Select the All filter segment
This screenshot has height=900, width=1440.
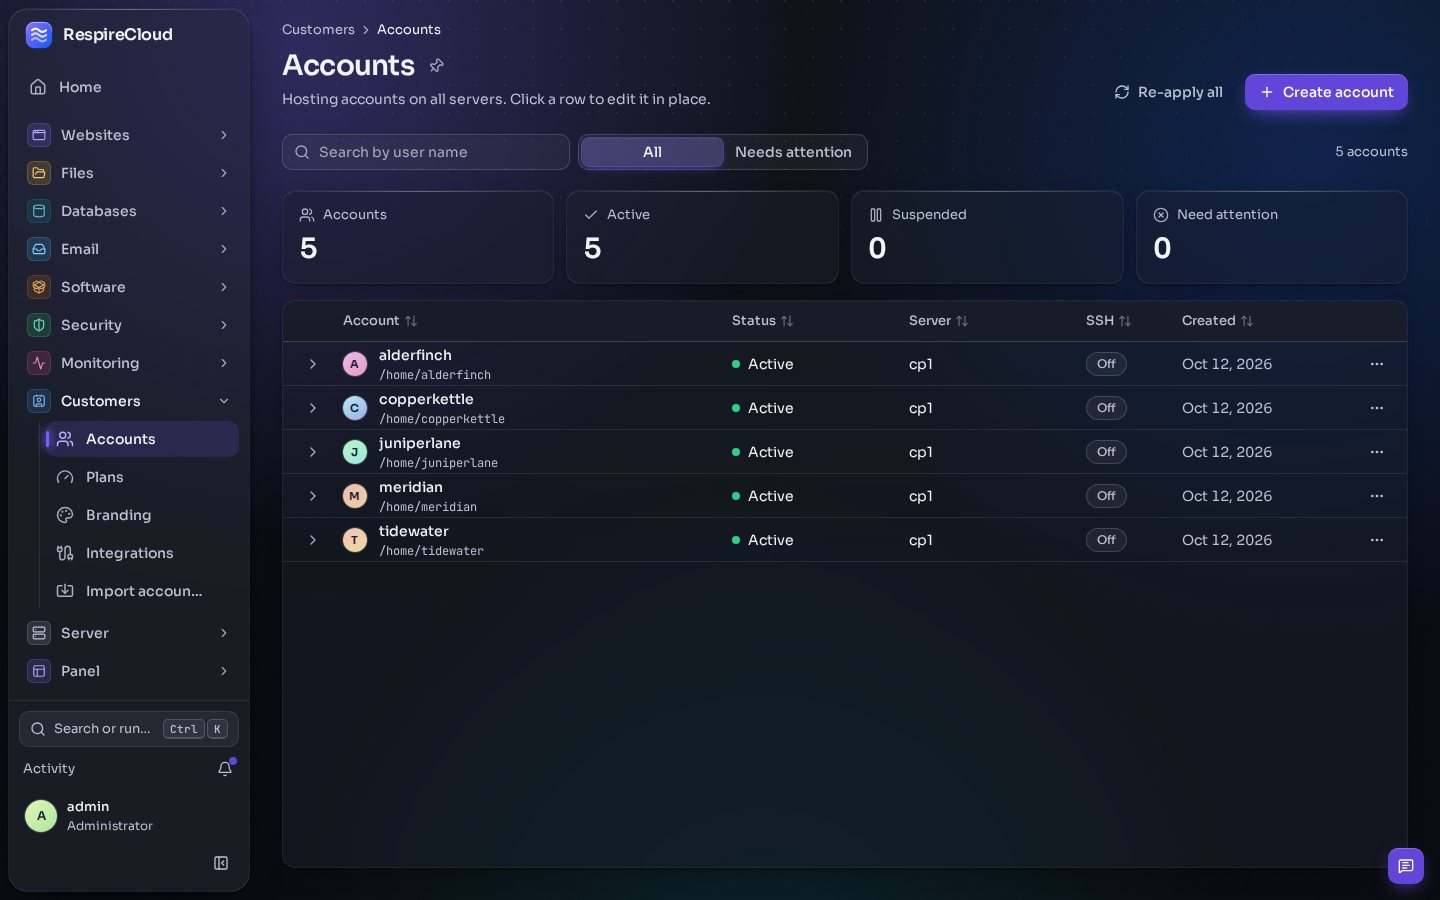click(x=652, y=152)
